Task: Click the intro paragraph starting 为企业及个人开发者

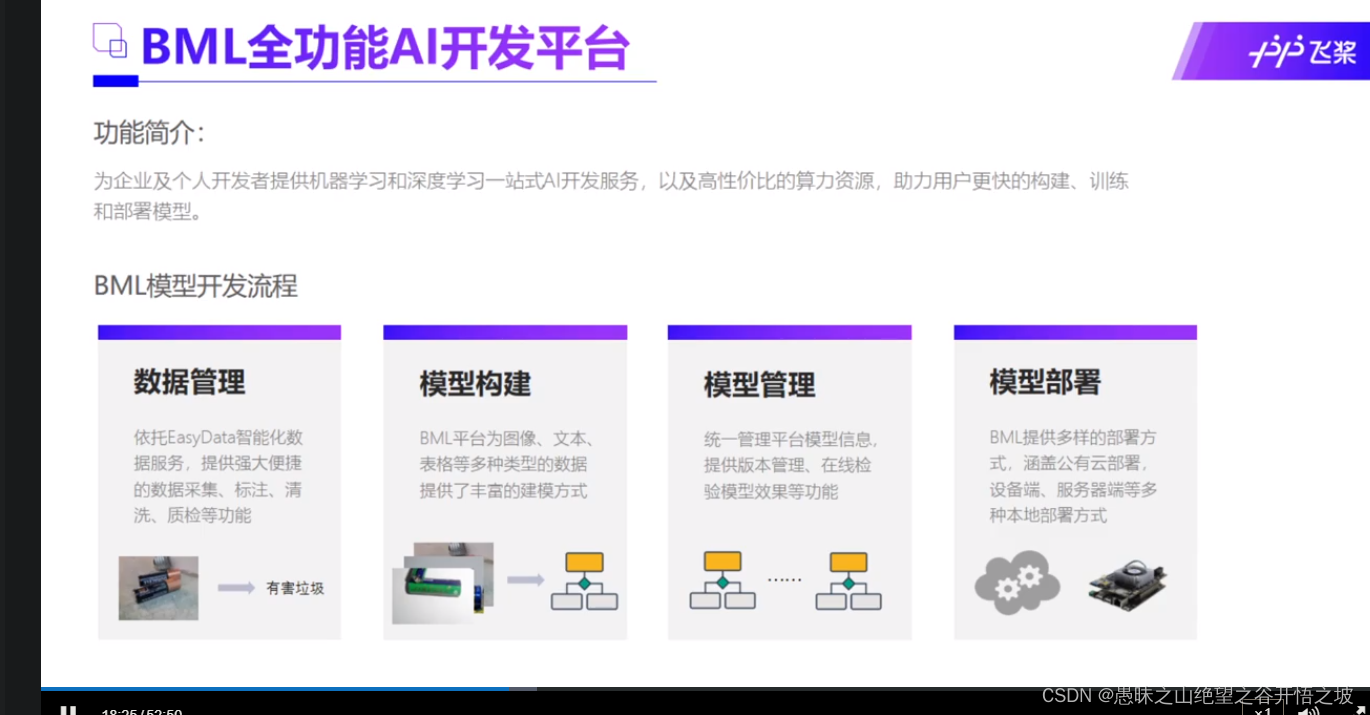Action: tap(611, 196)
